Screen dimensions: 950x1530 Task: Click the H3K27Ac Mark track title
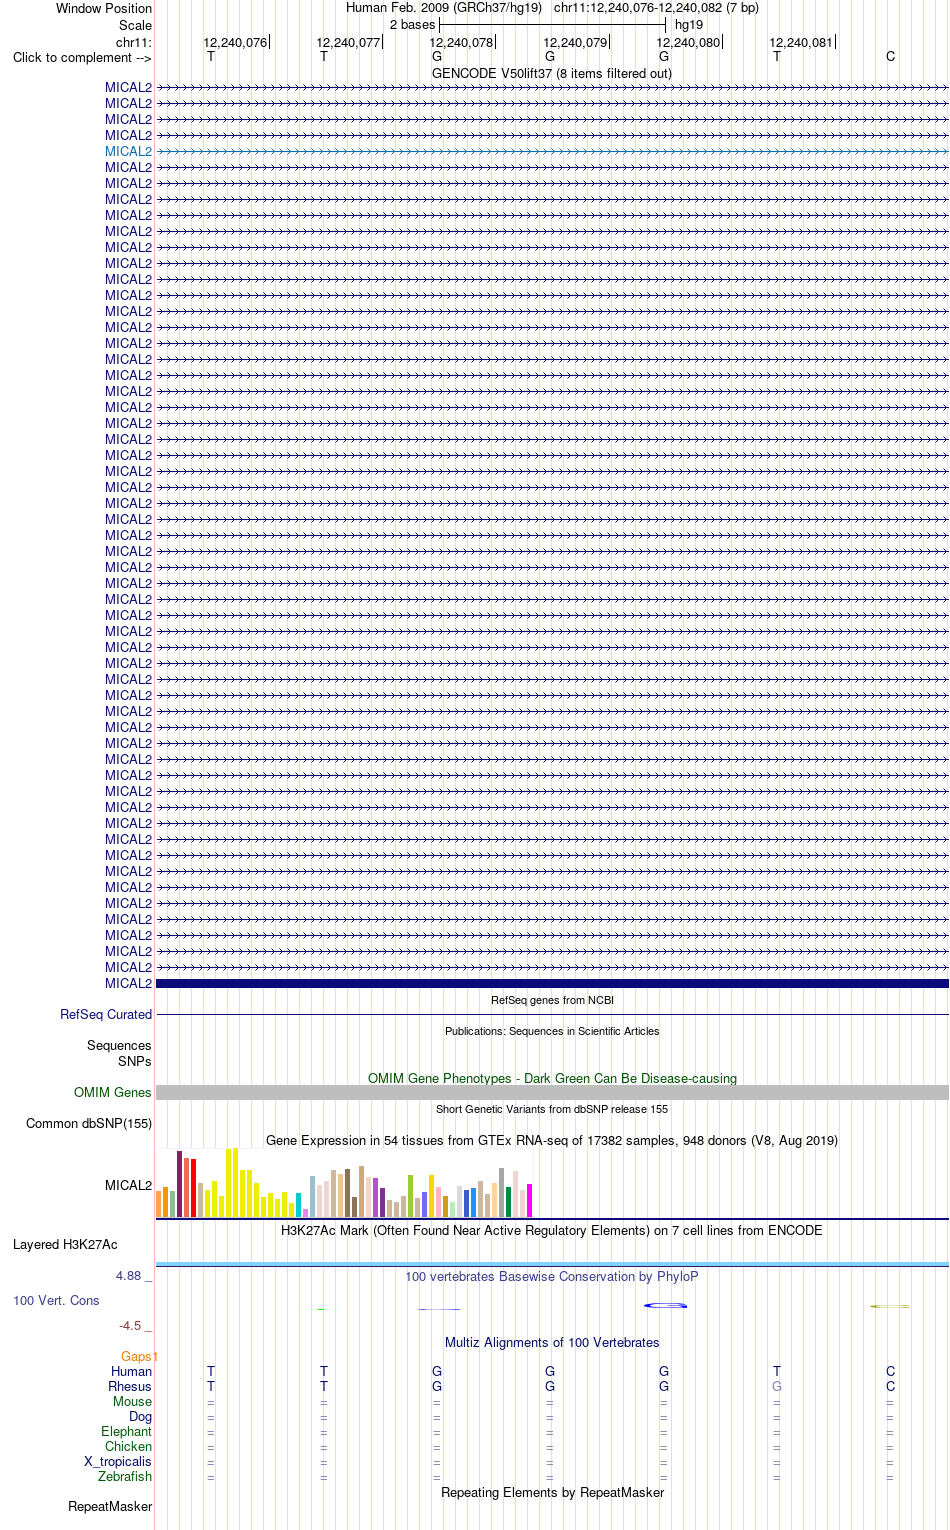(552, 1231)
